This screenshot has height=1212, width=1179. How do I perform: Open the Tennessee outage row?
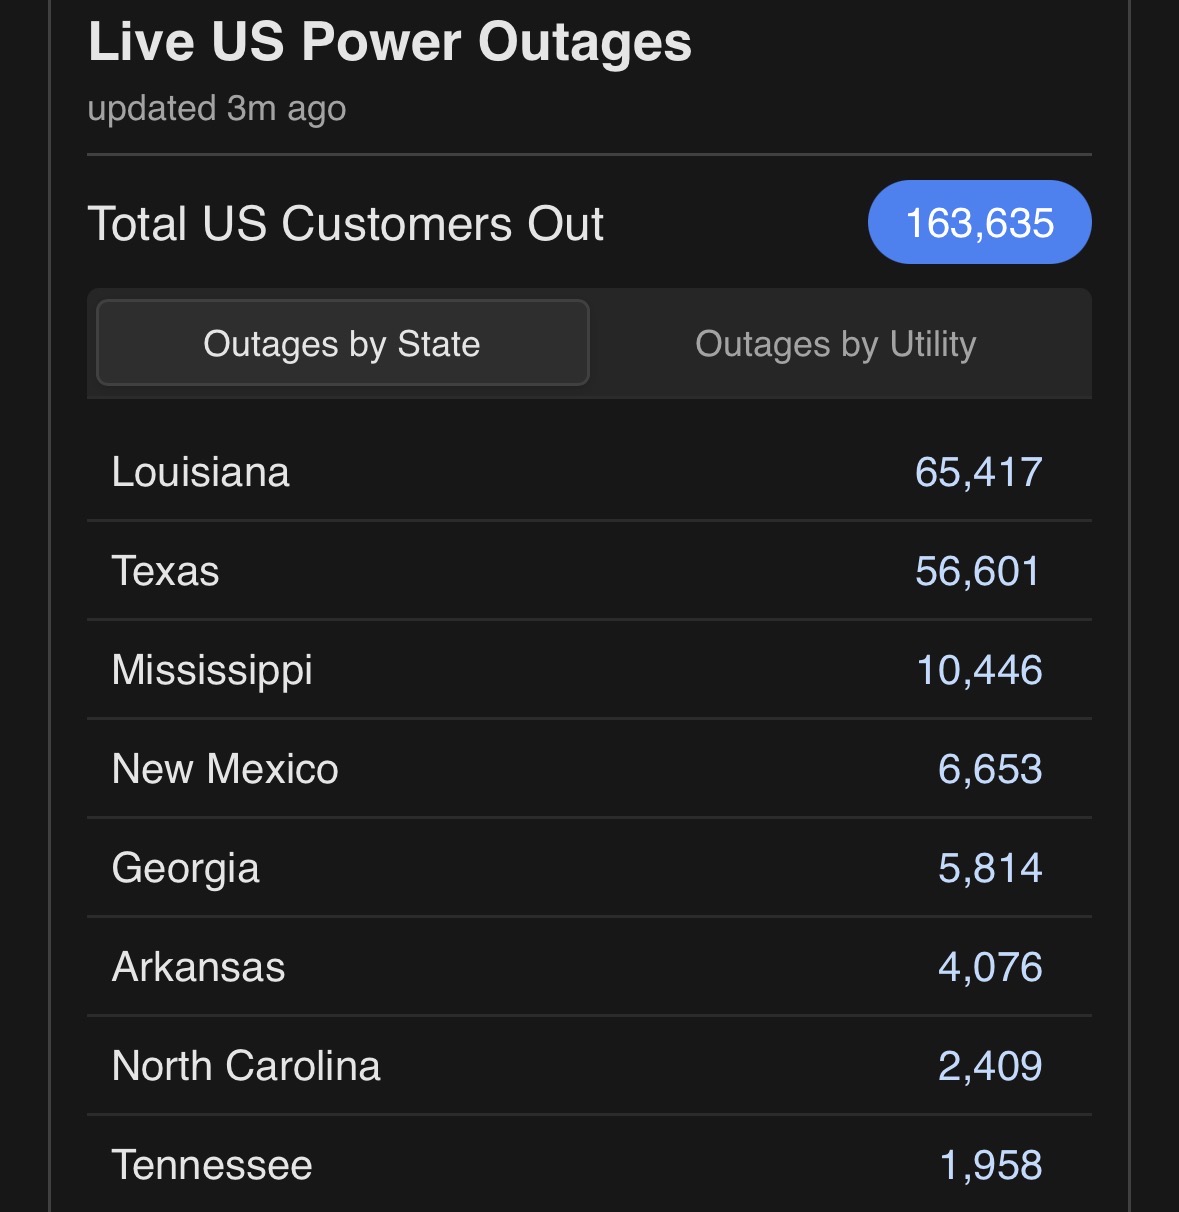tap(212, 1165)
